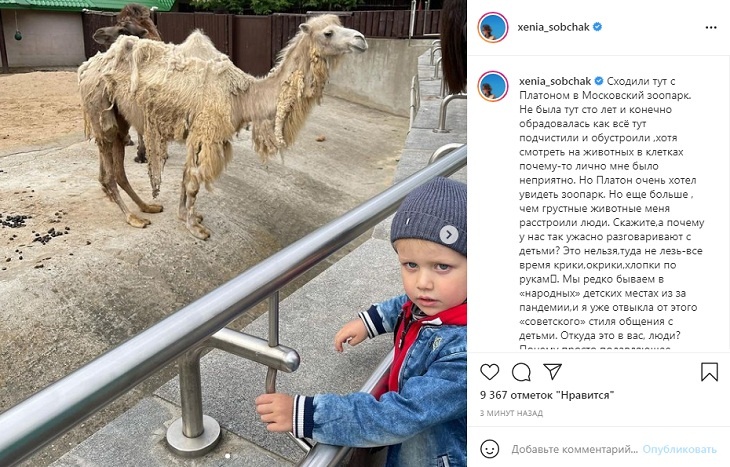Click the camel photo image

[x=233, y=233]
